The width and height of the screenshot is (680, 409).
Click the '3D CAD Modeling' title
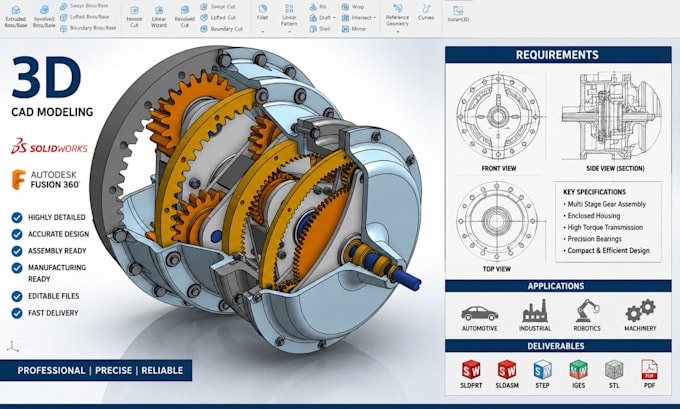52,86
